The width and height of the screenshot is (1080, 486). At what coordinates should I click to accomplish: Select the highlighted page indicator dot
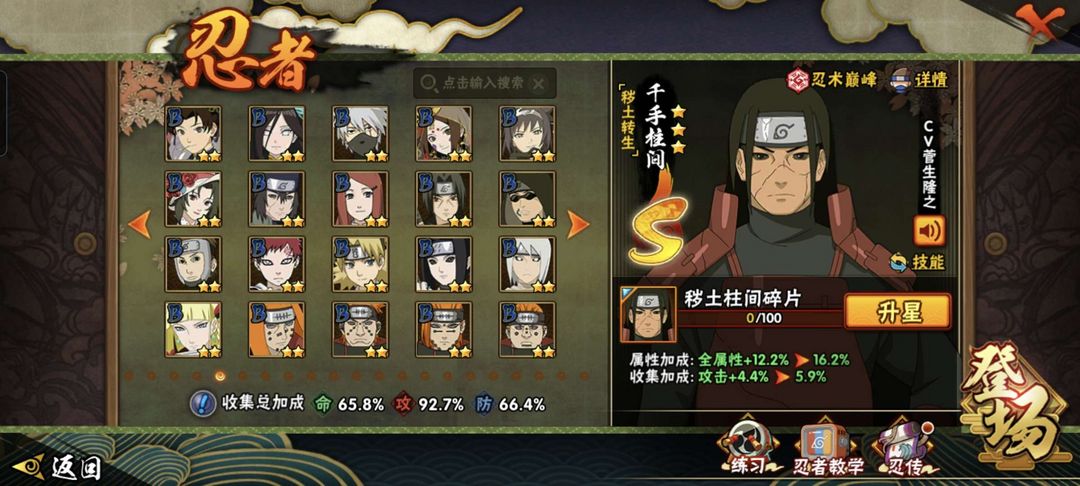(x=220, y=376)
